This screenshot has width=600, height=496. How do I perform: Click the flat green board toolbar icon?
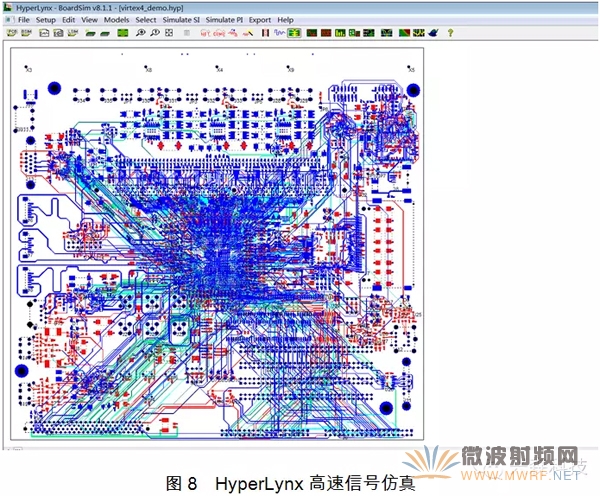coord(105,34)
